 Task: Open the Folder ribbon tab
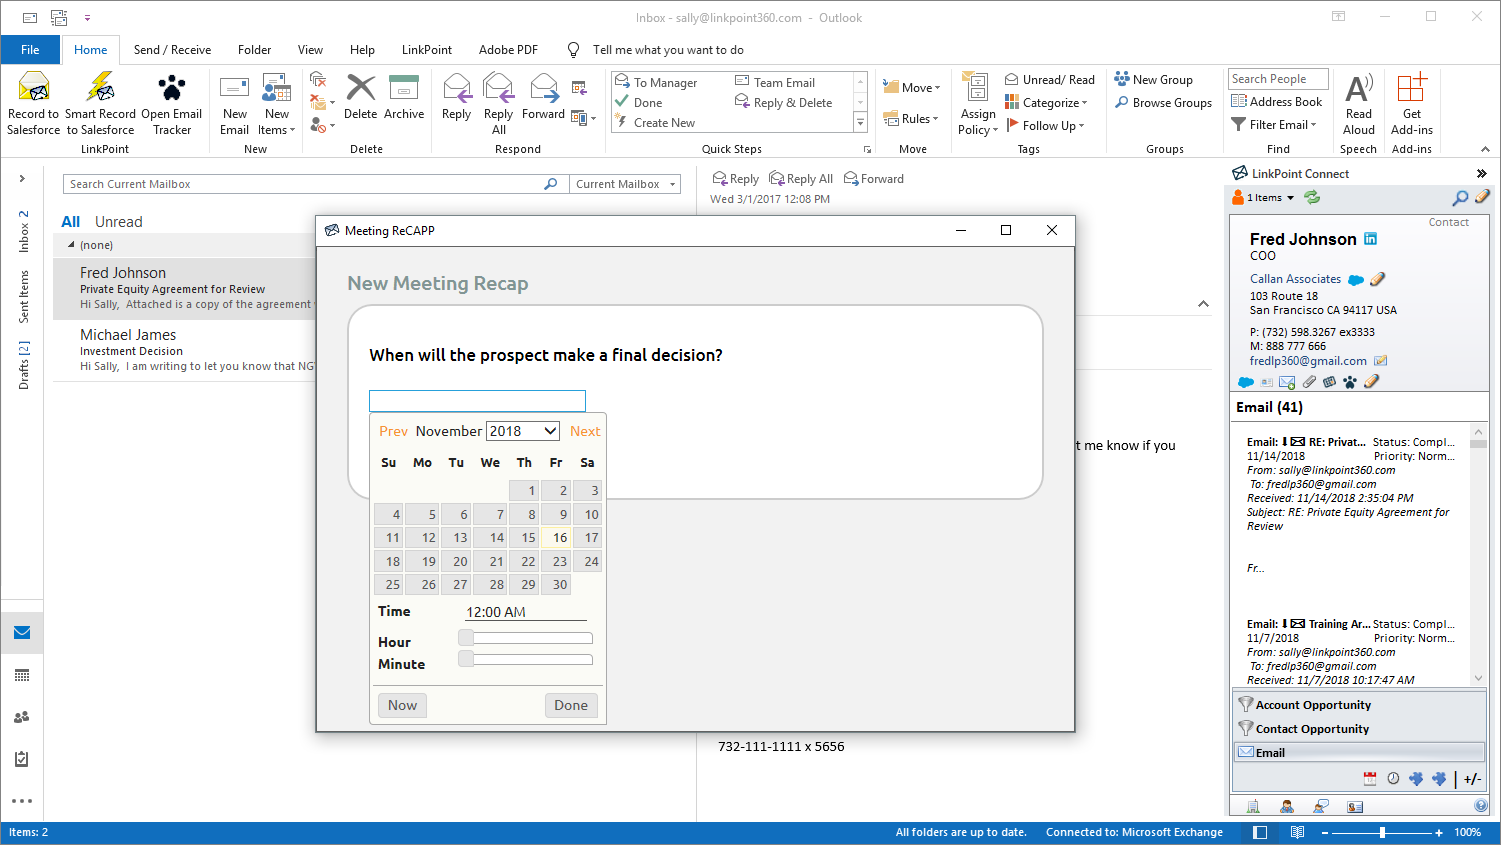pos(254,50)
